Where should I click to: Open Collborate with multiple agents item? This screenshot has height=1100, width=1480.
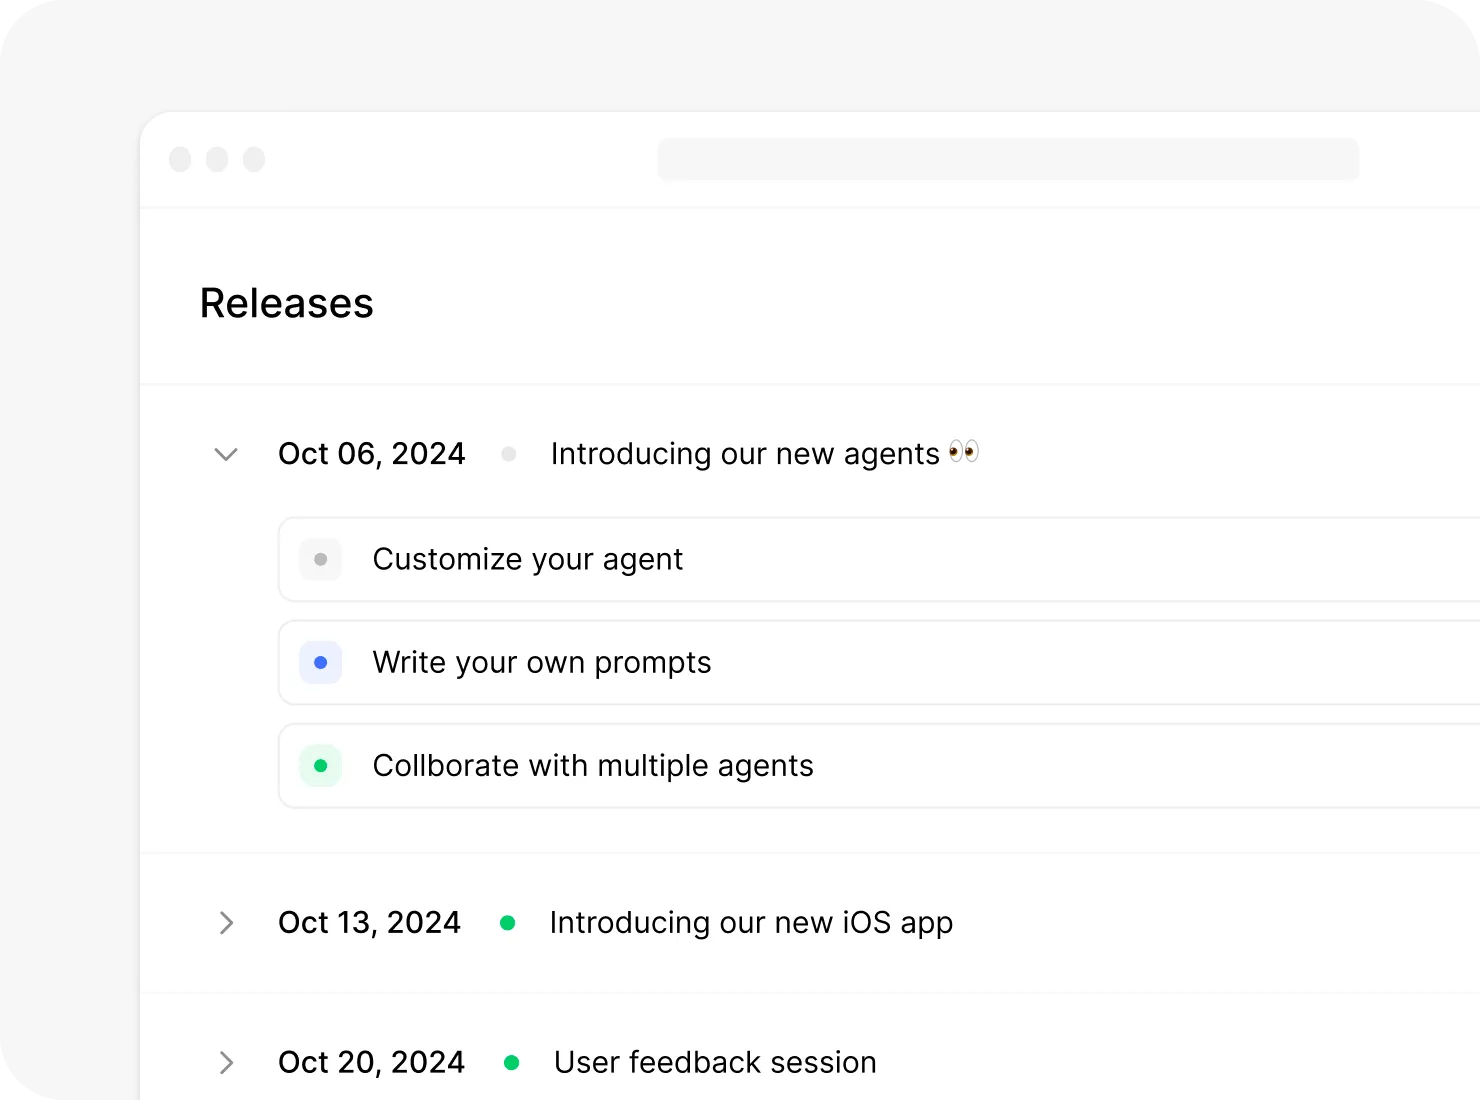(x=592, y=766)
